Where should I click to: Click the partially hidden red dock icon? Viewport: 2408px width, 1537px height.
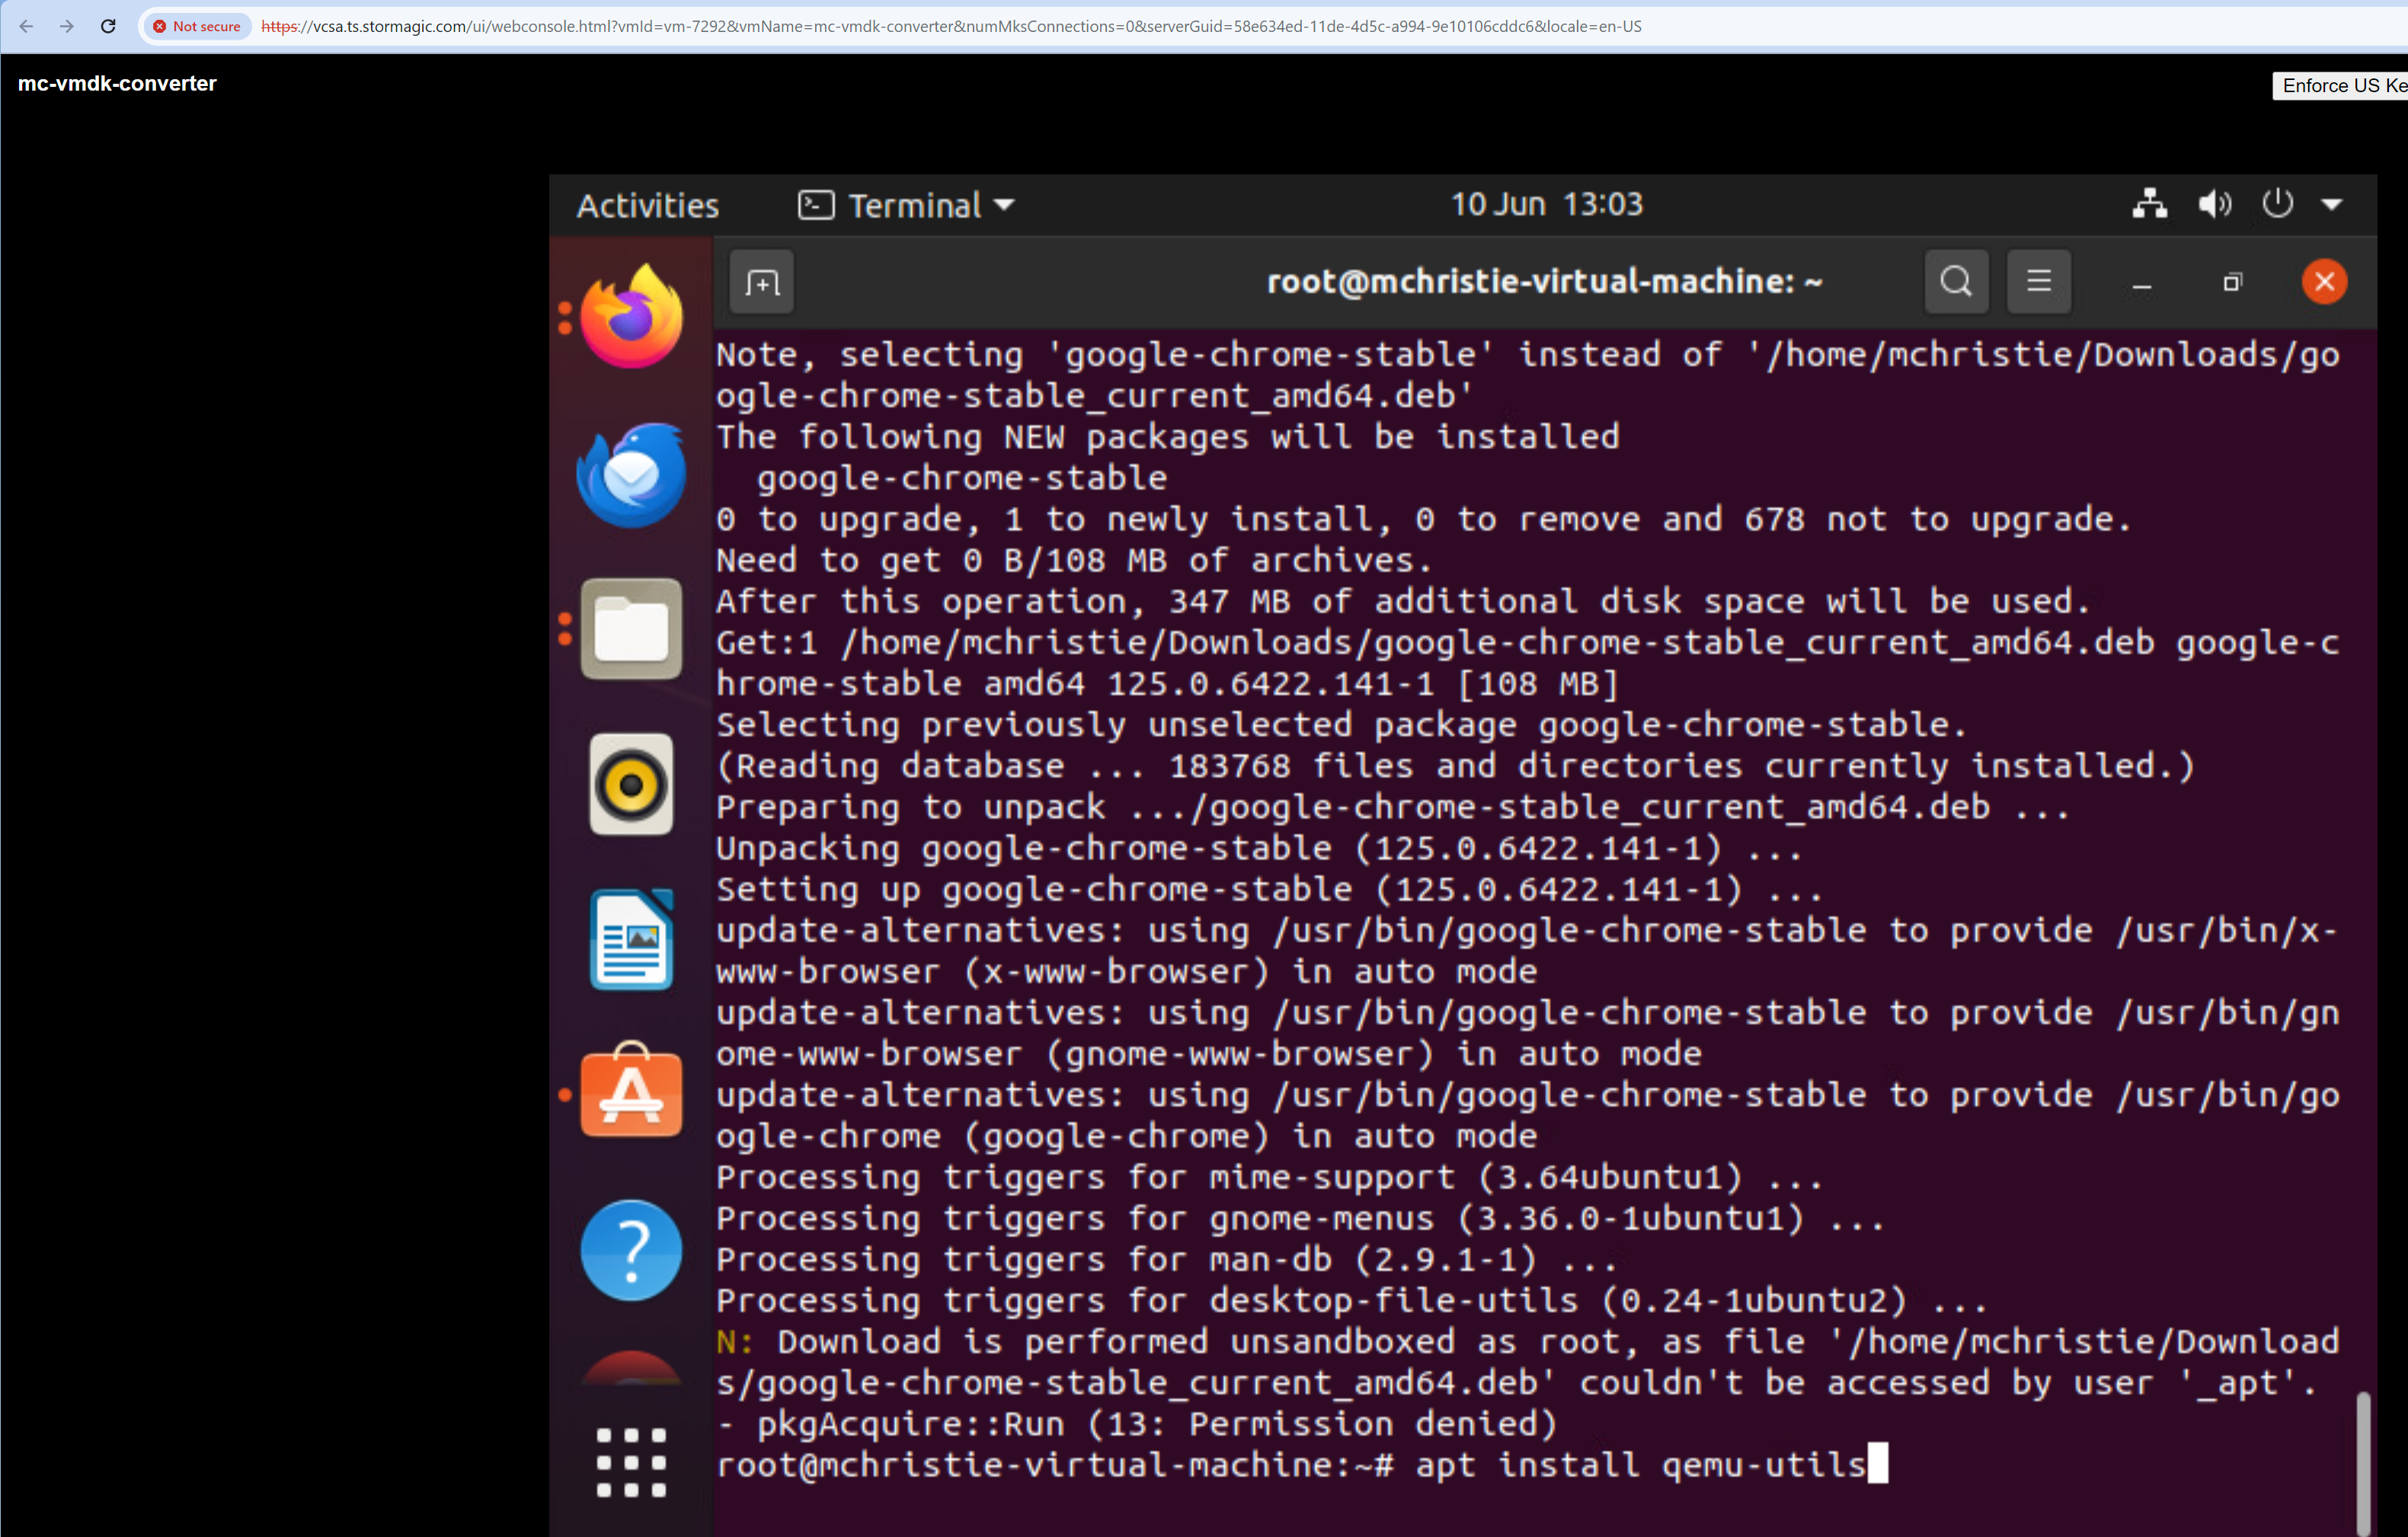[x=631, y=1367]
